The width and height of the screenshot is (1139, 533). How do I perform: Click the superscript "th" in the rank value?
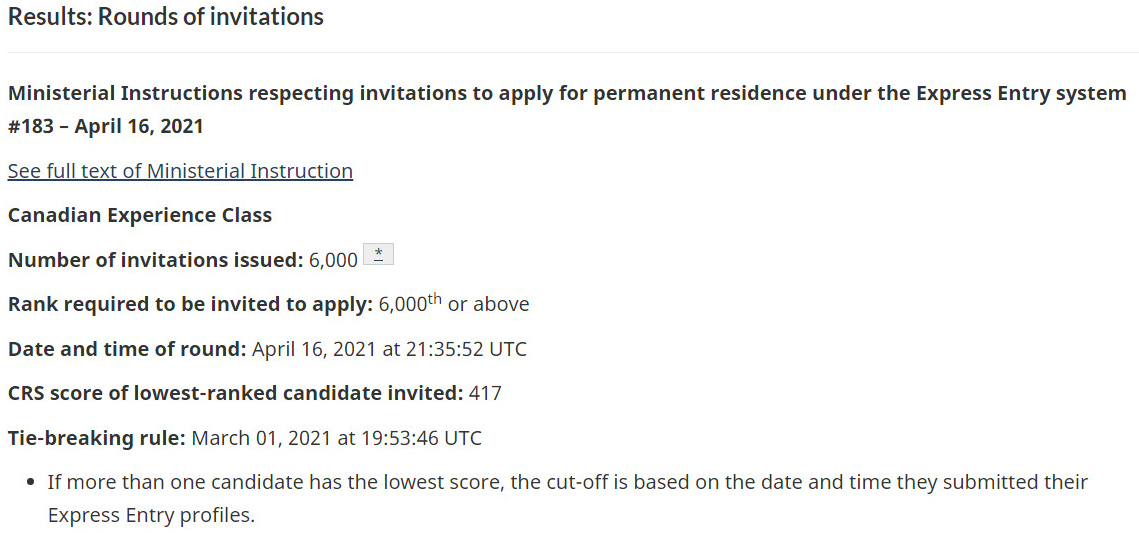coord(434,299)
